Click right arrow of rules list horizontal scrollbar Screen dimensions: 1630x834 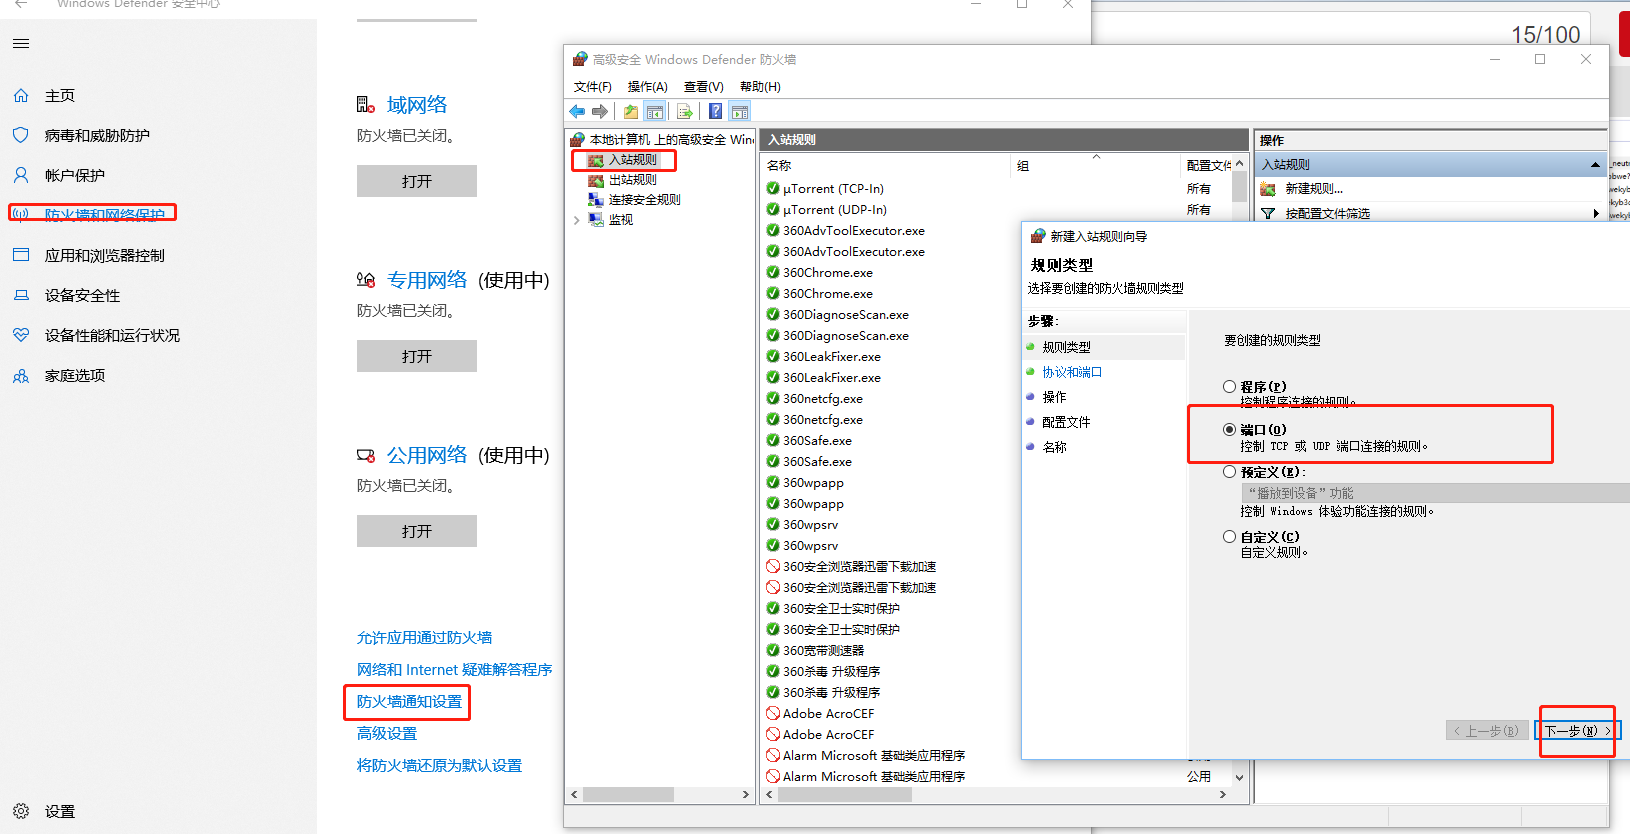[1222, 795]
